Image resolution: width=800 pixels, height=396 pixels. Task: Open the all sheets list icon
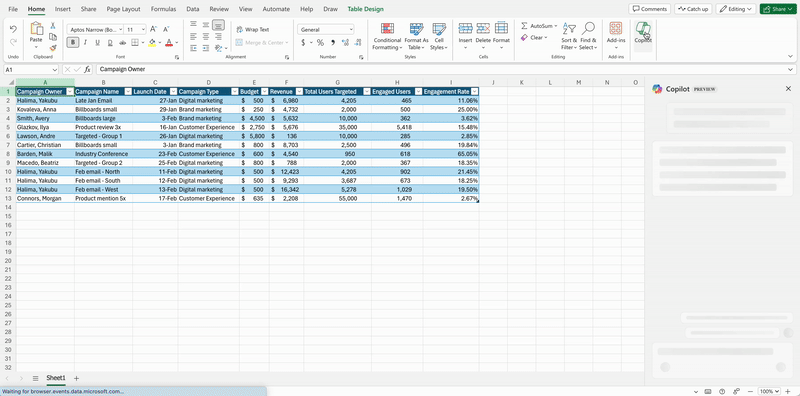coord(36,378)
